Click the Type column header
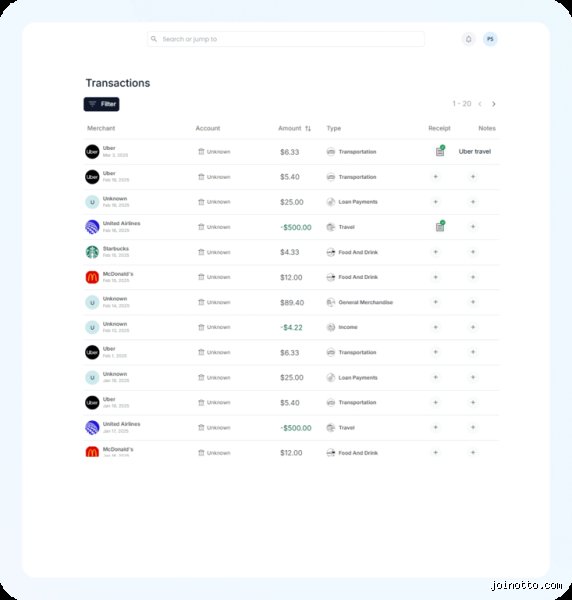 334,128
